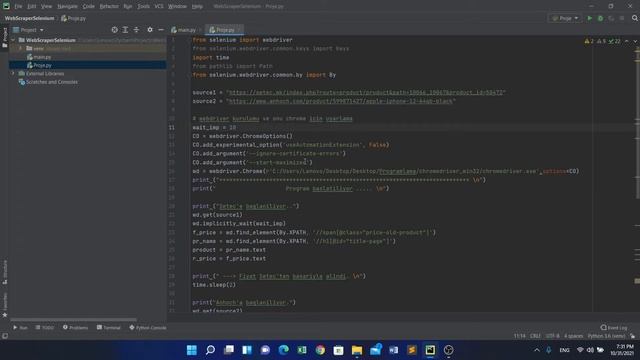Expand all in Project panel
The width and height of the screenshot is (640, 360).
point(125,30)
